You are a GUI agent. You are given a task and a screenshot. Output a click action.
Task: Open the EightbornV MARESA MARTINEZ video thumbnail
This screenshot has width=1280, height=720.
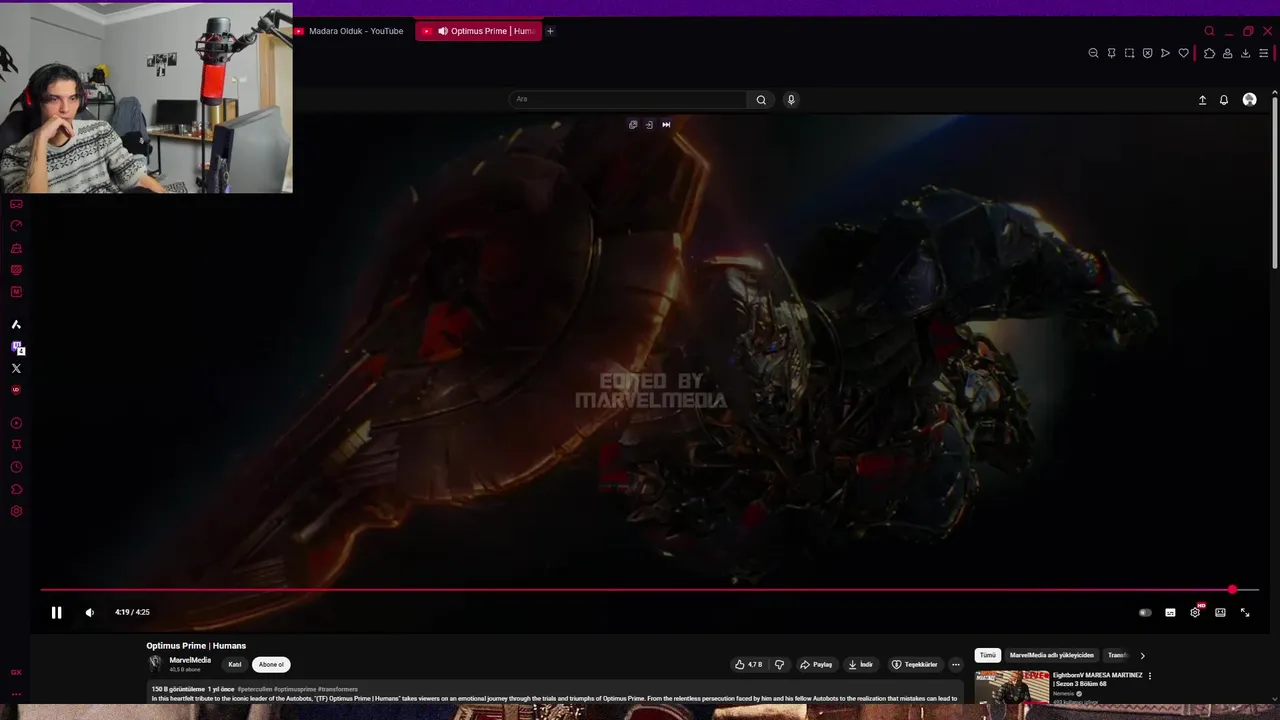tap(1012, 686)
